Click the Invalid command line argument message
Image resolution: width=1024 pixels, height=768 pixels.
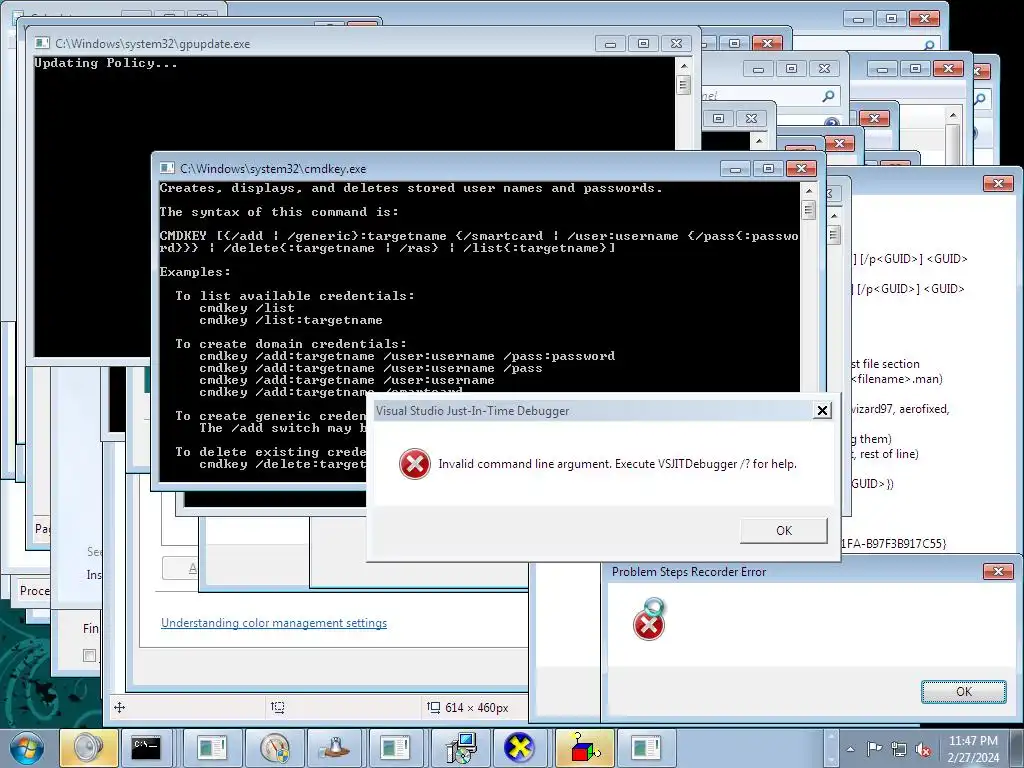point(617,464)
